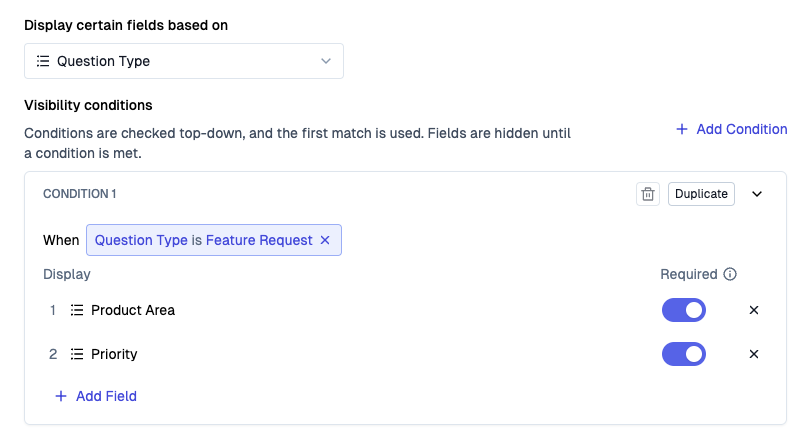Screen dimensions: 810x448
Task: Click dropdown chevron in Question Type field
Action: pos(326,61)
